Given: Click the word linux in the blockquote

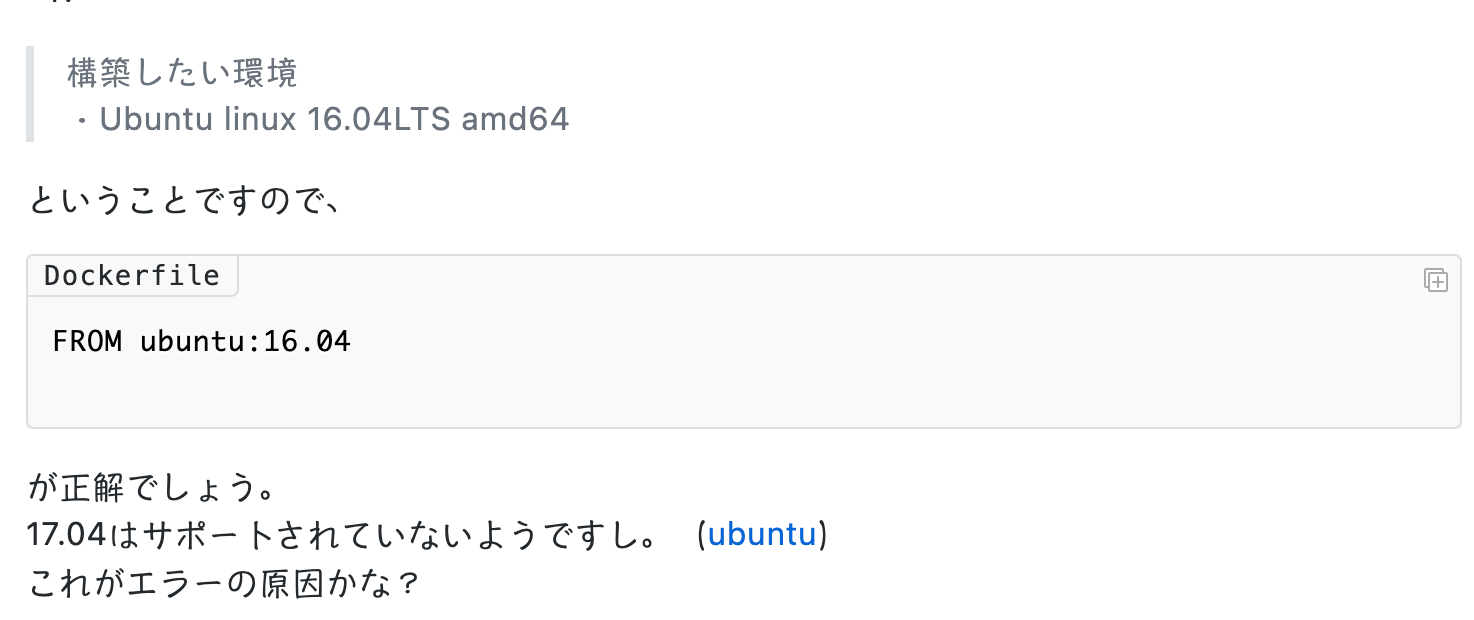Looking at the screenshot, I should coord(256,120).
